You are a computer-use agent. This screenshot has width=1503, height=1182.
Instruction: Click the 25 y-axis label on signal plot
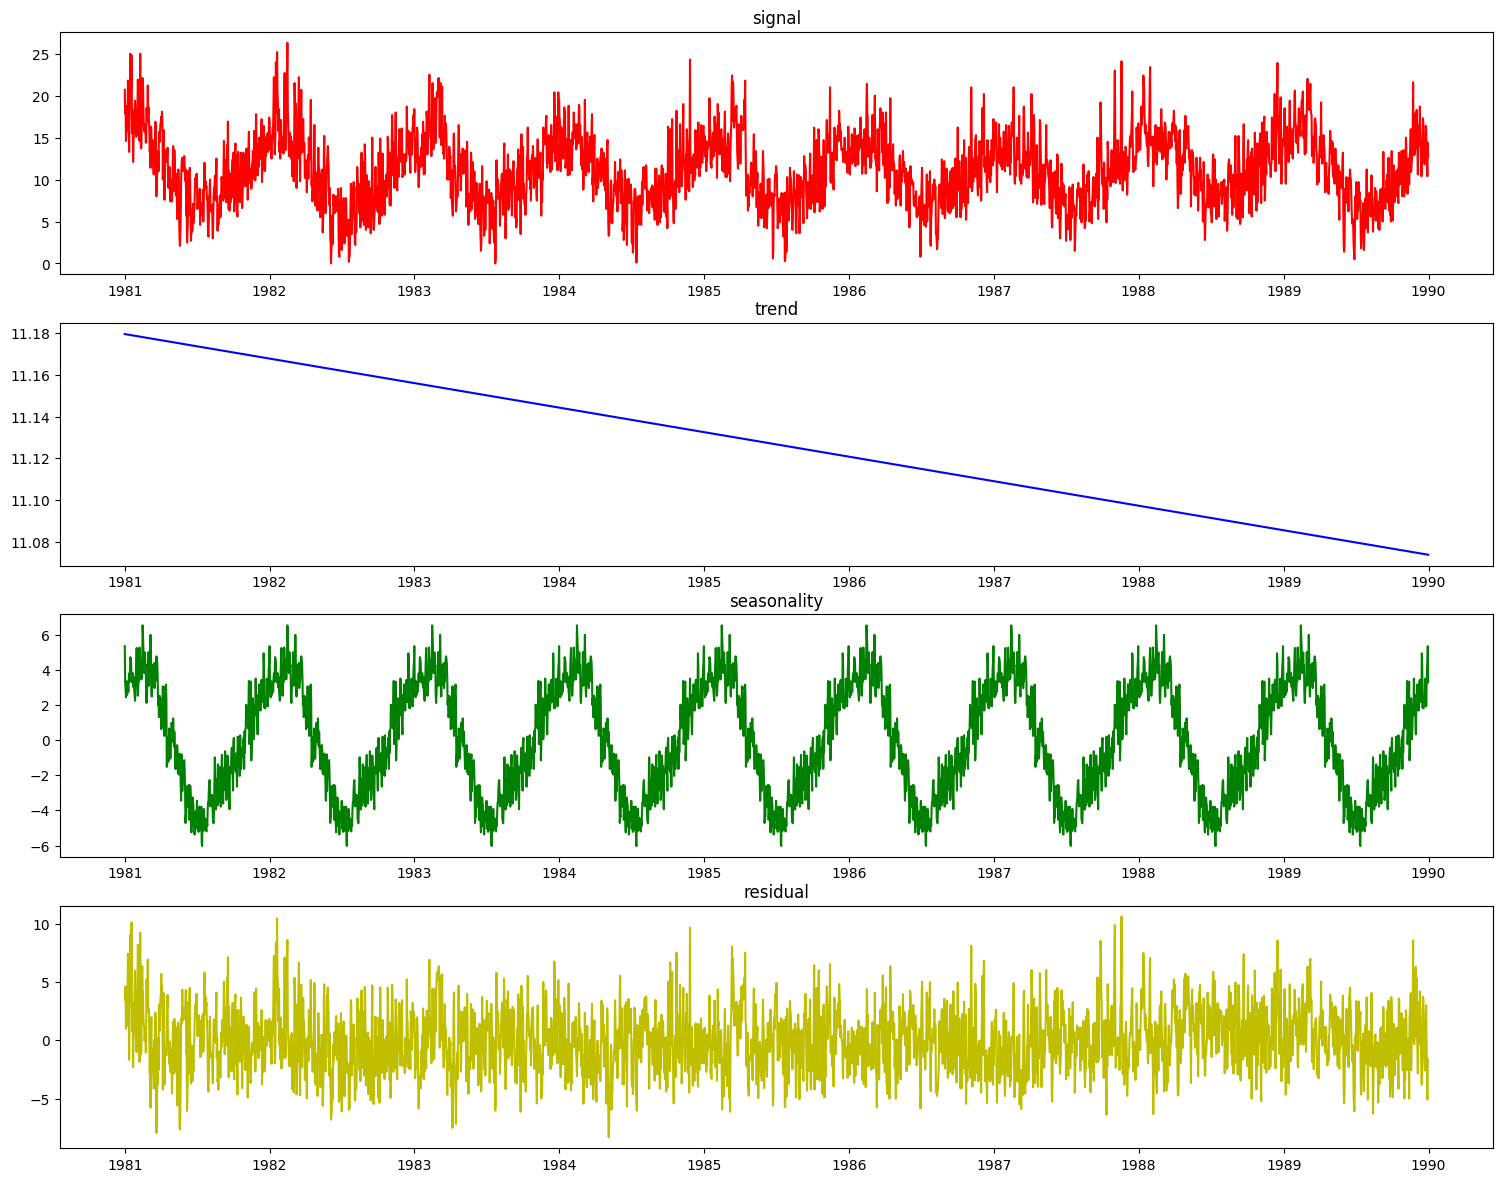click(x=42, y=55)
